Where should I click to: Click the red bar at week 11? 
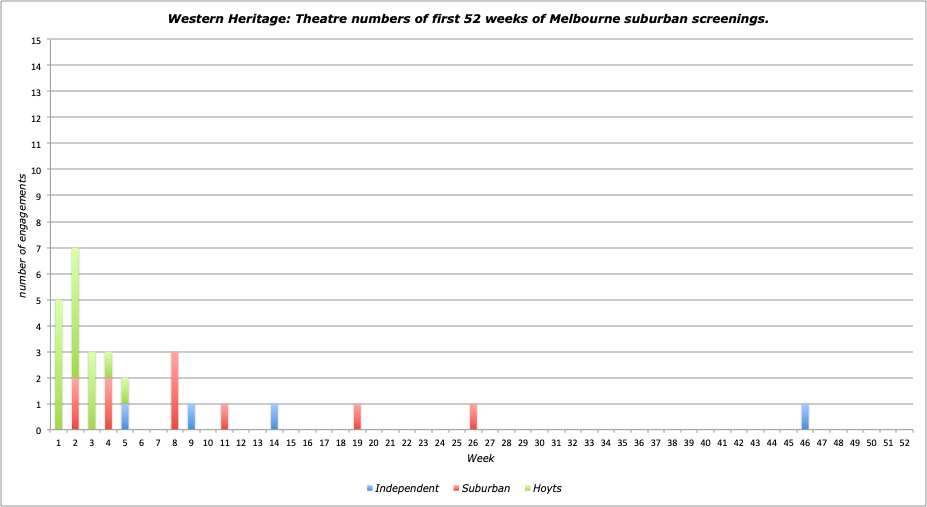(224, 417)
